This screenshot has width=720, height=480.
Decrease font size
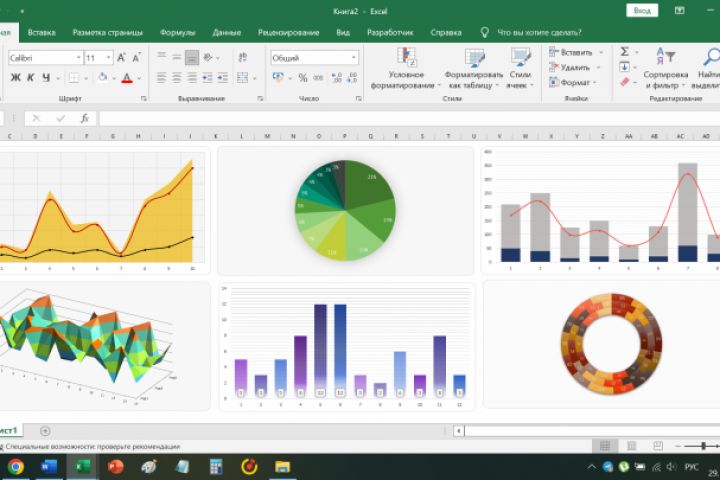click(136, 57)
